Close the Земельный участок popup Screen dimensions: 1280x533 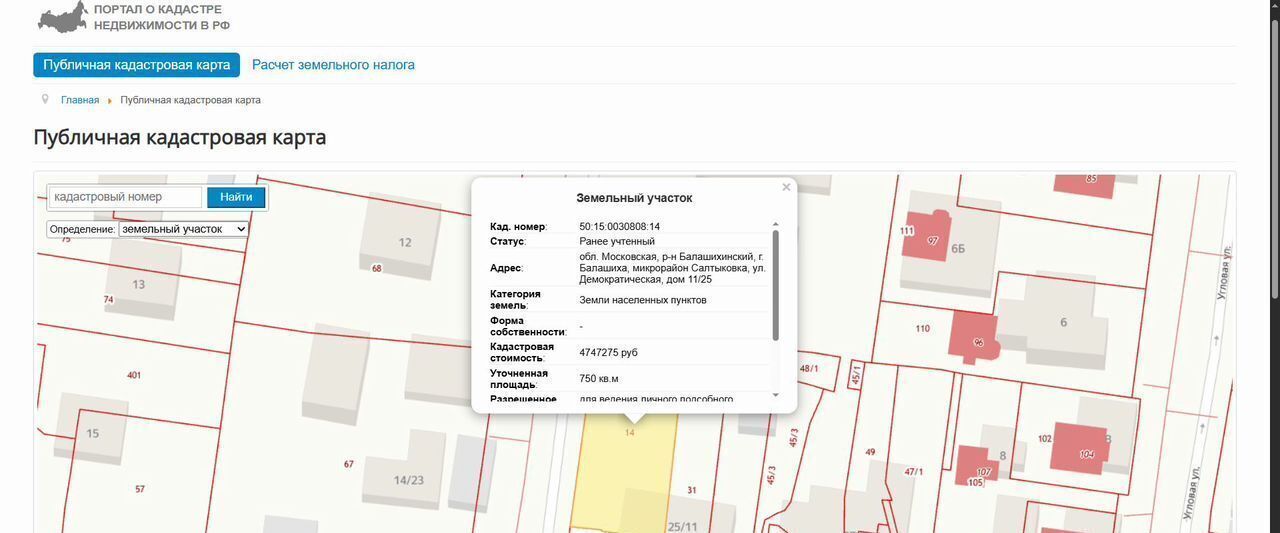coord(786,187)
